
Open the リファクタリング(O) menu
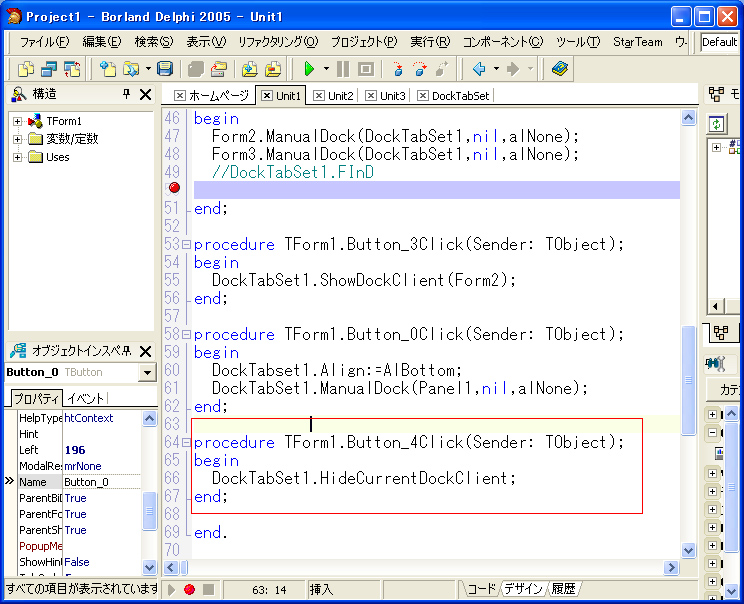pyautogui.click(x=278, y=42)
